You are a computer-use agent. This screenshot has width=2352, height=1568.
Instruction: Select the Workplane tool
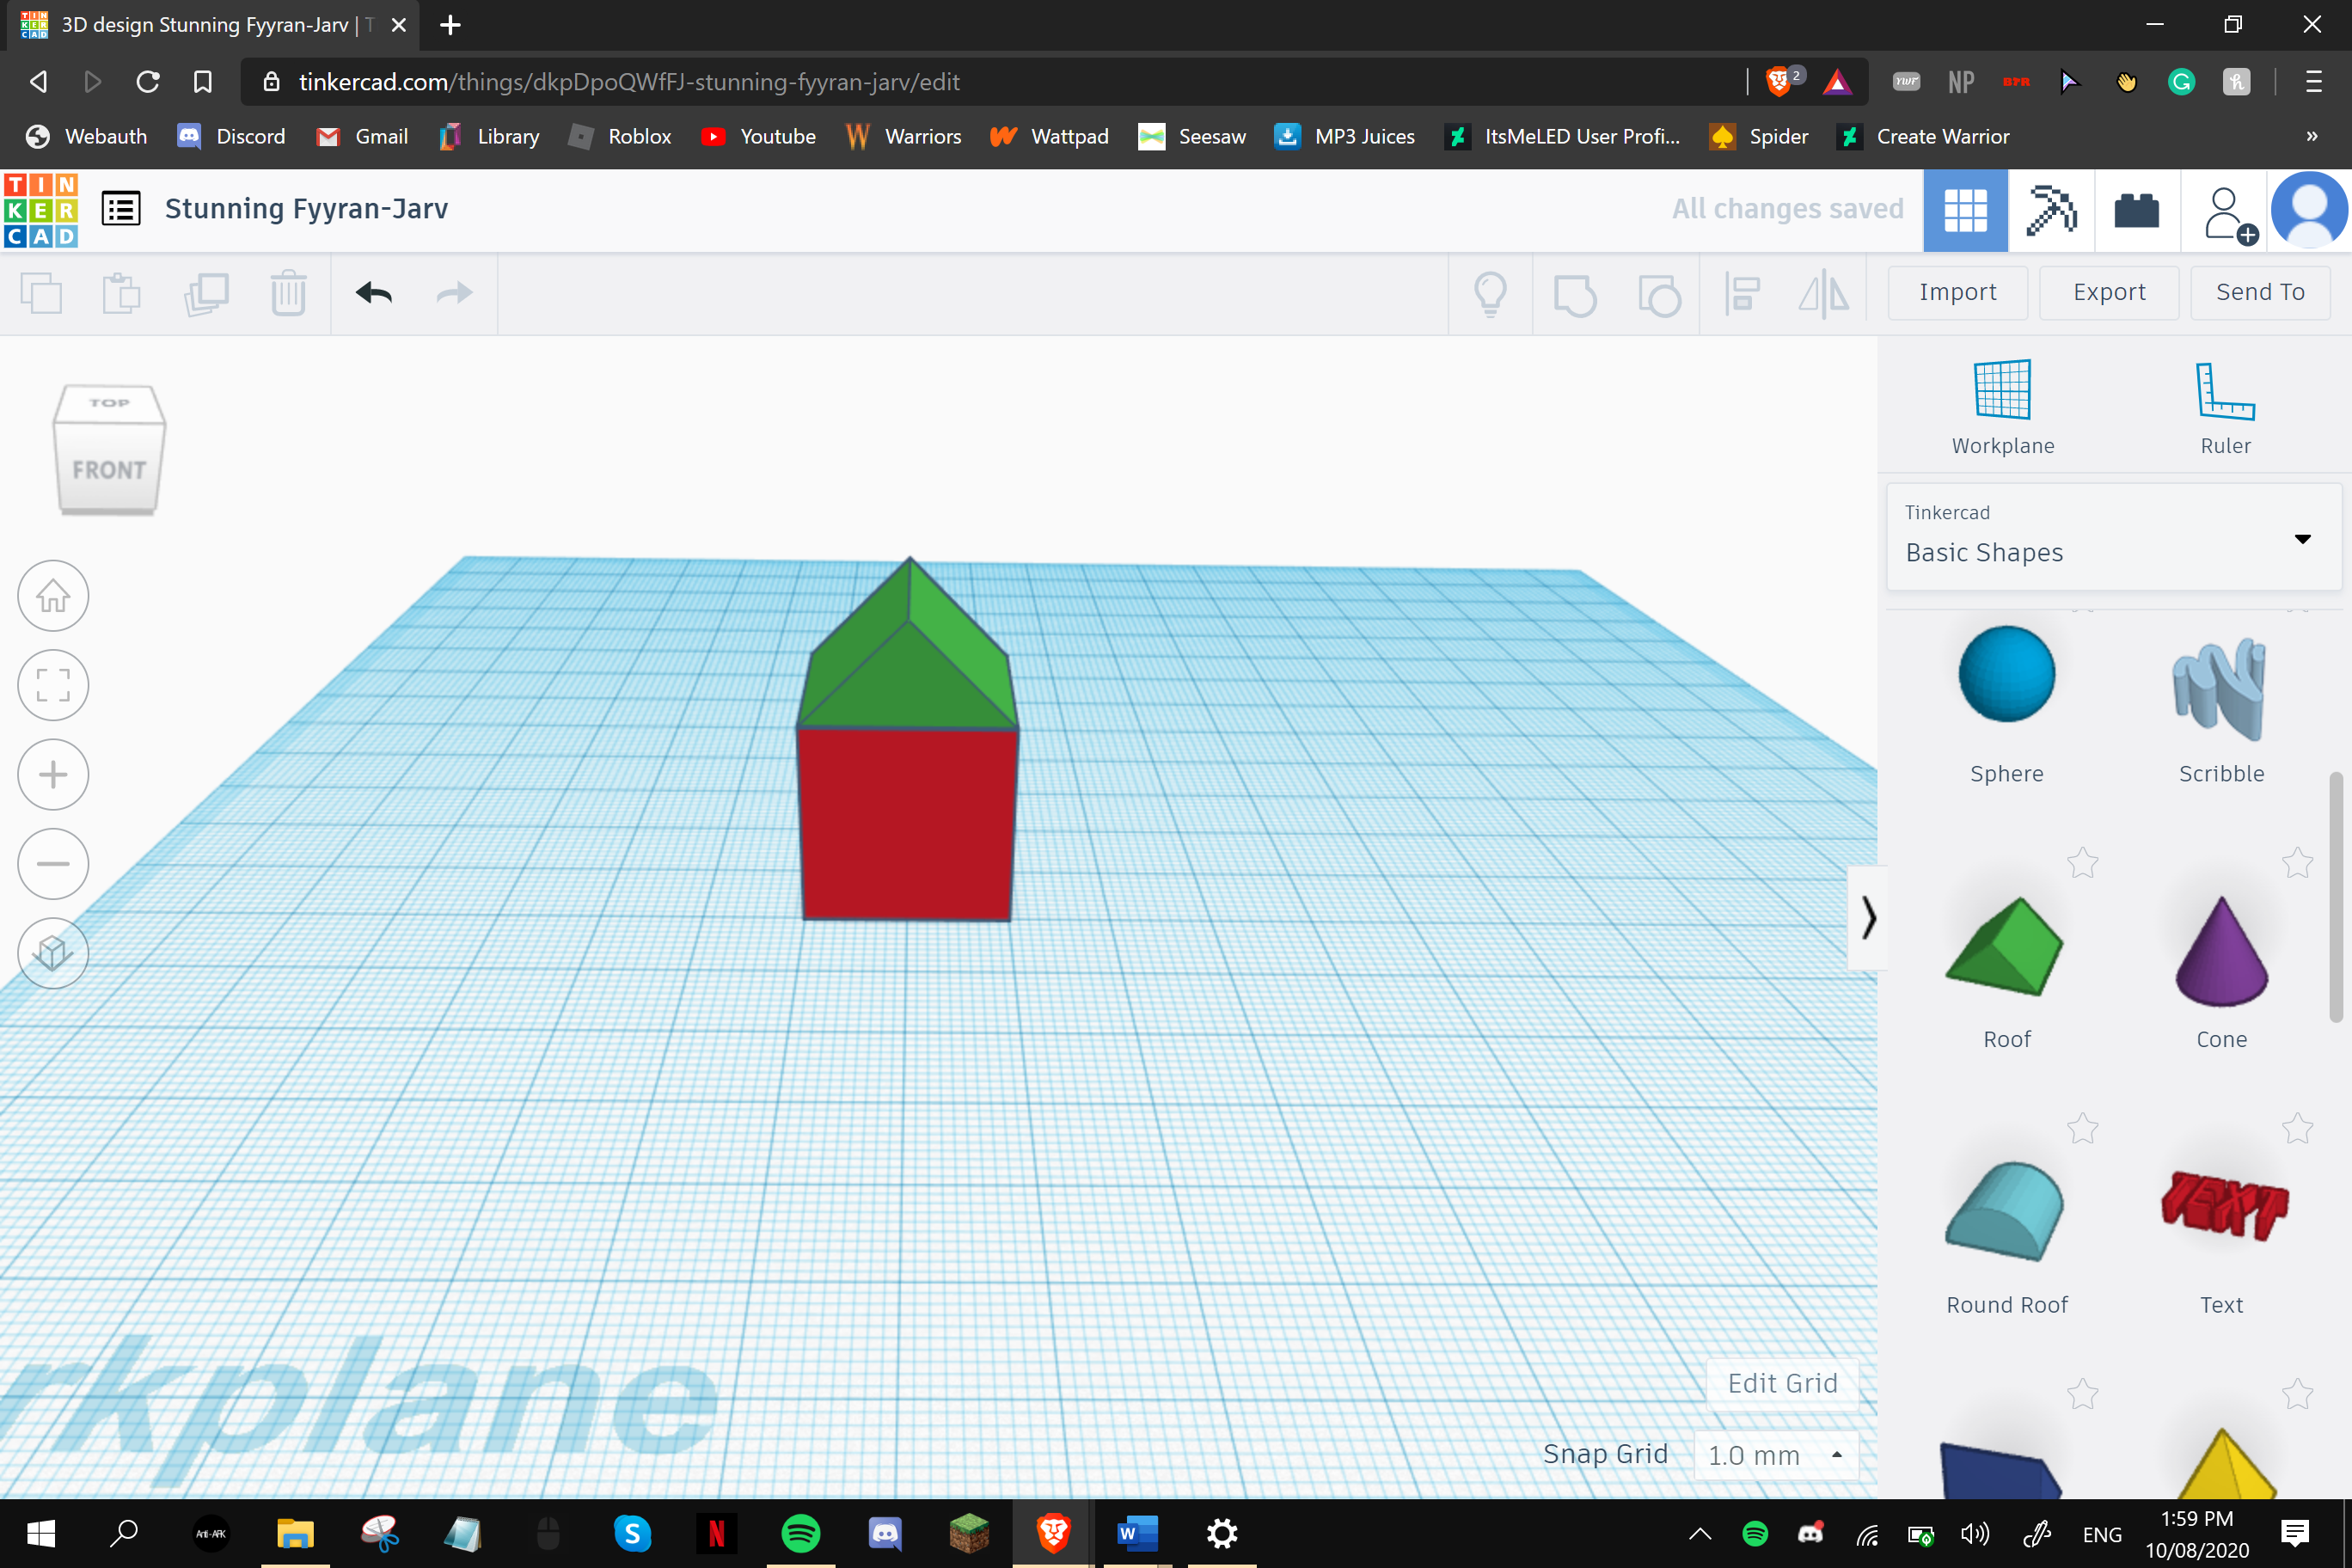(x=2003, y=407)
